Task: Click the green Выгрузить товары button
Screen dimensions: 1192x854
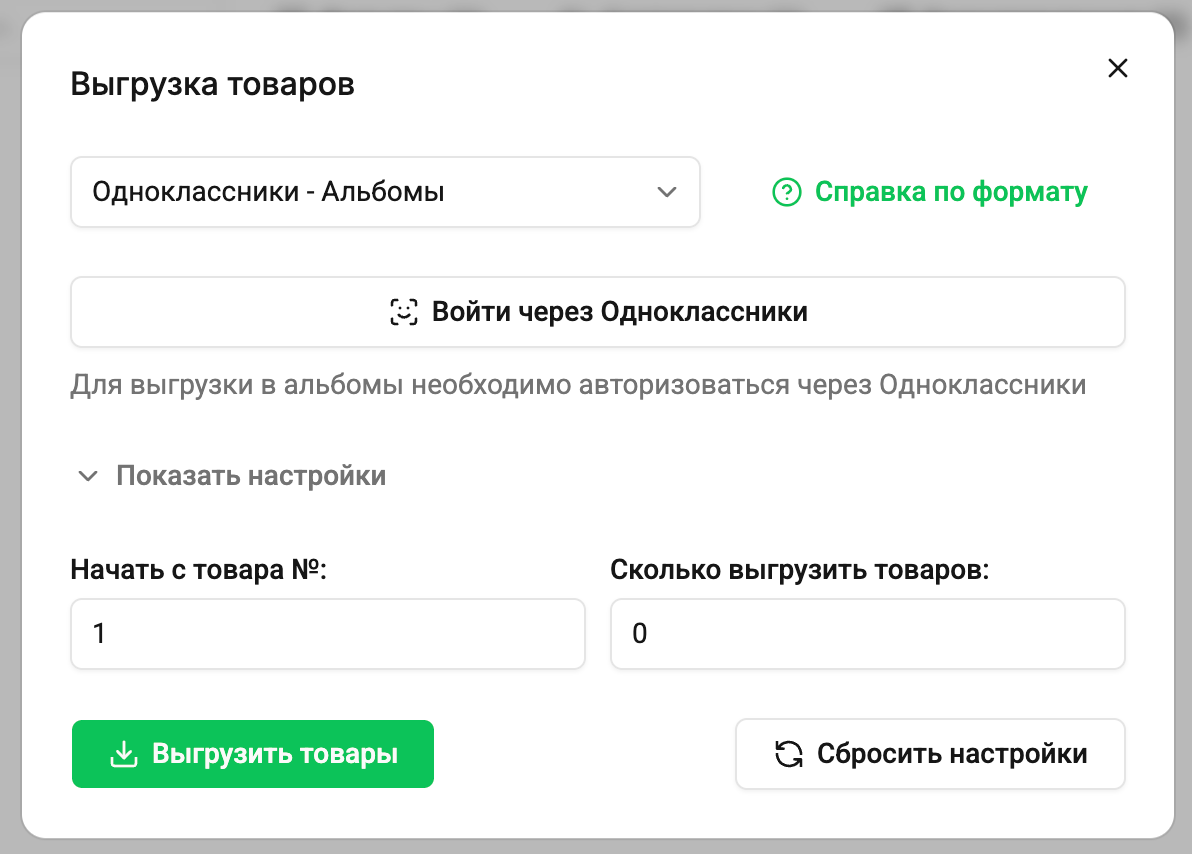Action: [253, 754]
